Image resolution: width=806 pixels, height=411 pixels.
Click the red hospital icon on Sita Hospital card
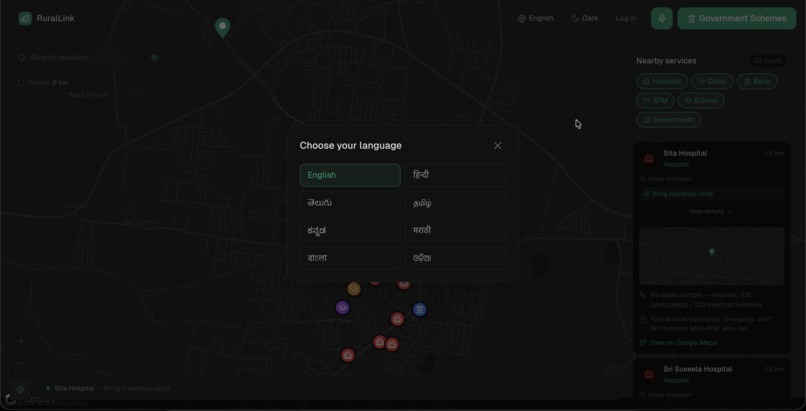point(649,158)
